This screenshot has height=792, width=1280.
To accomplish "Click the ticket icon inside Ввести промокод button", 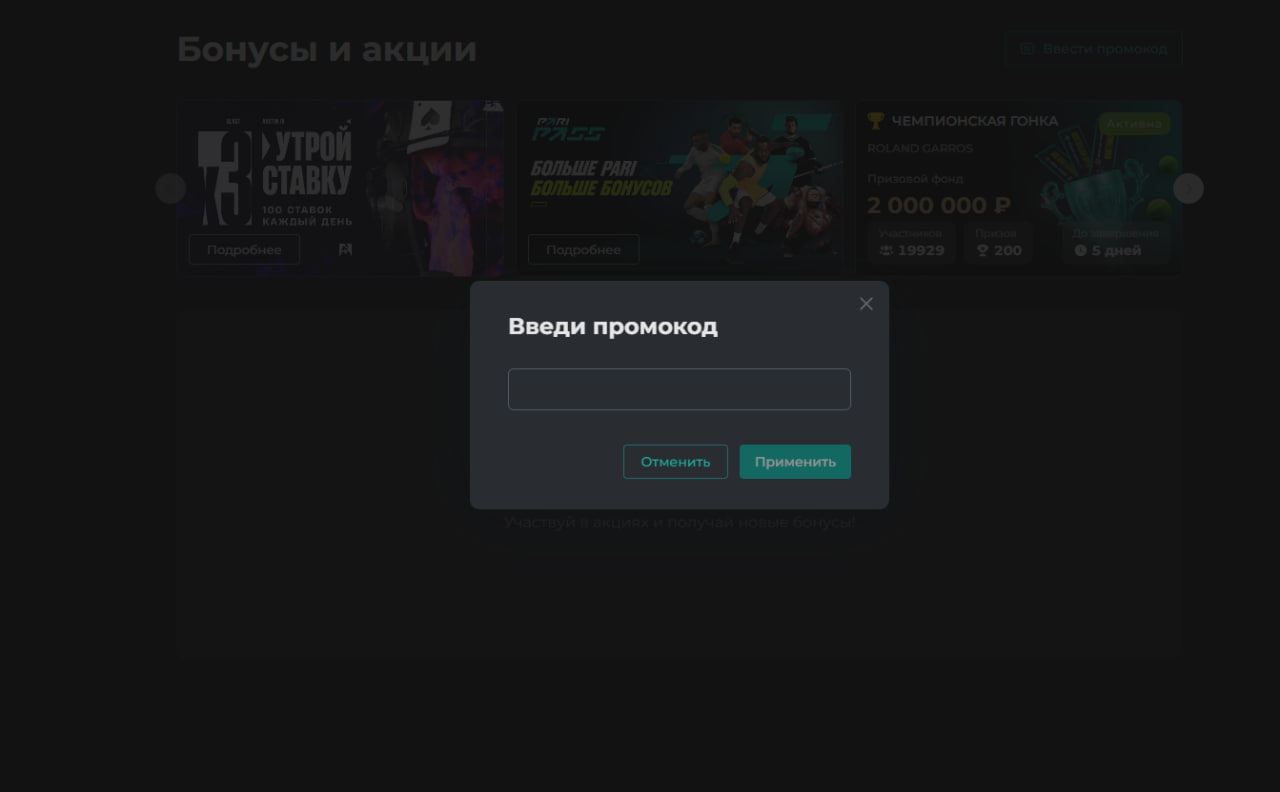I will (x=1026, y=47).
